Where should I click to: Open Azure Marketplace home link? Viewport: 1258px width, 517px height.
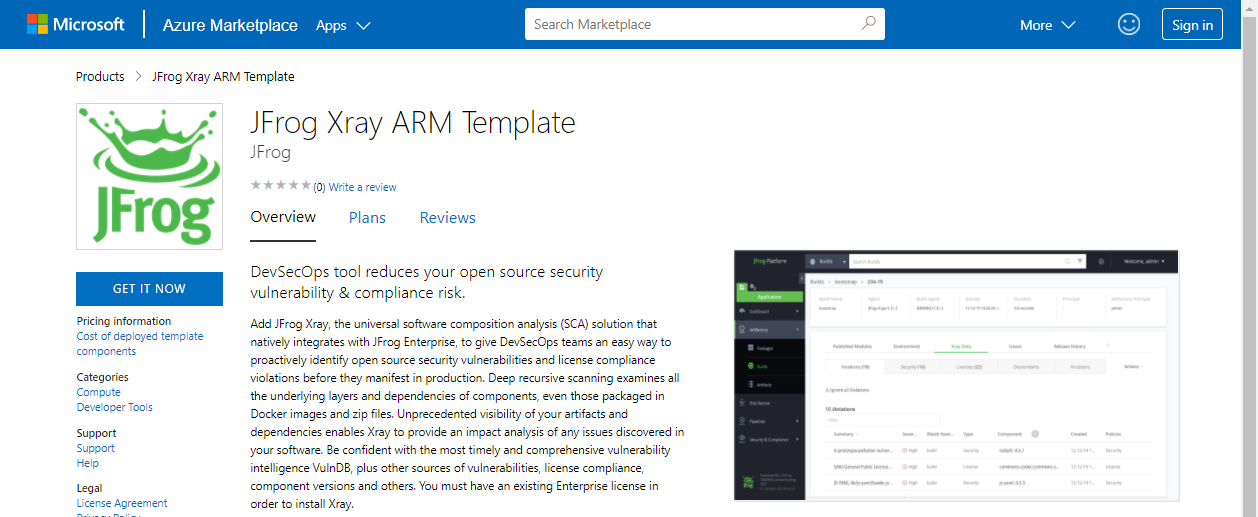230,25
